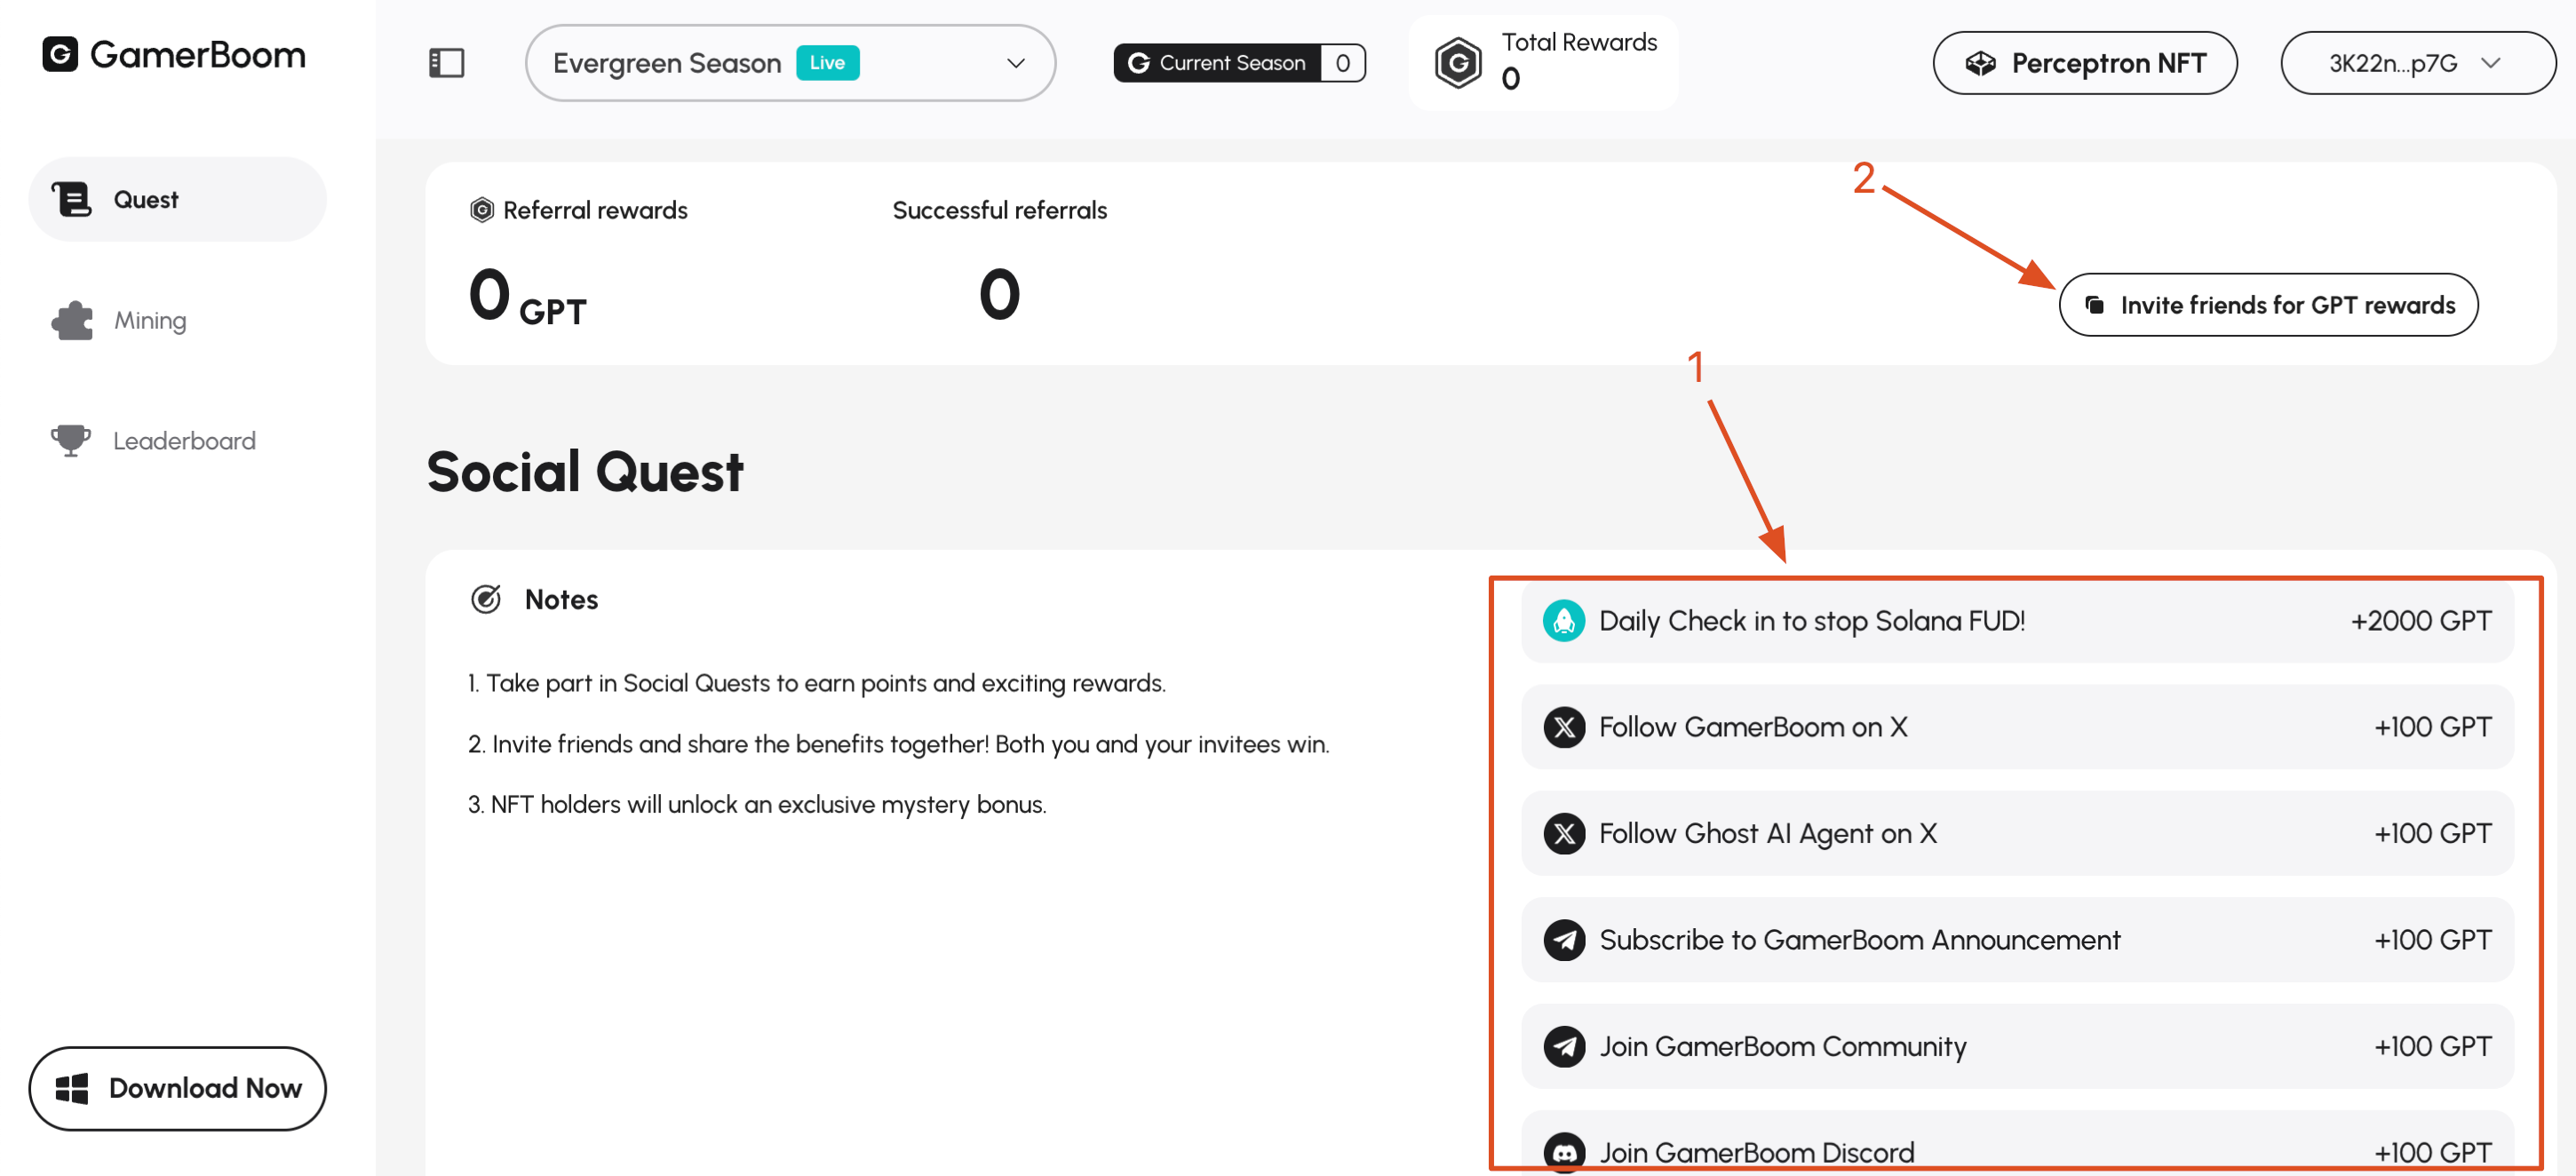Click the 0 GPT referral rewards value
The width and height of the screenshot is (2576, 1176).
(x=527, y=297)
